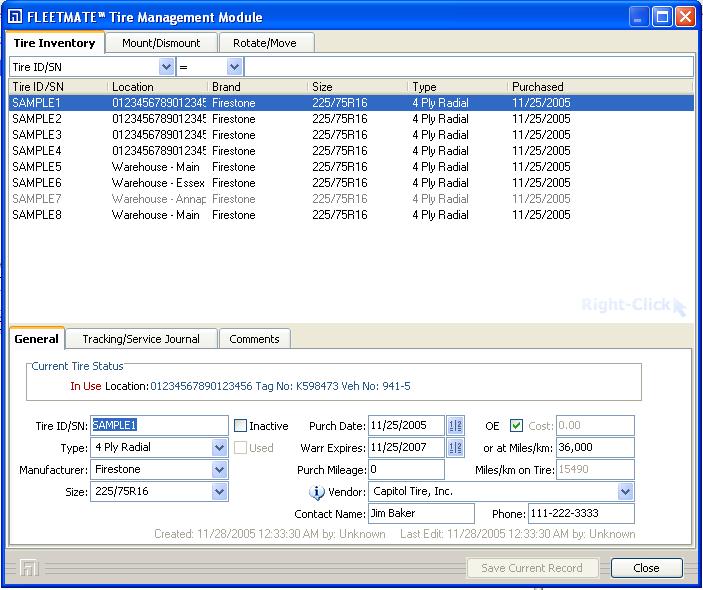Click the Save Current Record button
Image resolution: width=703 pixels, height=590 pixels.
pos(532,568)
